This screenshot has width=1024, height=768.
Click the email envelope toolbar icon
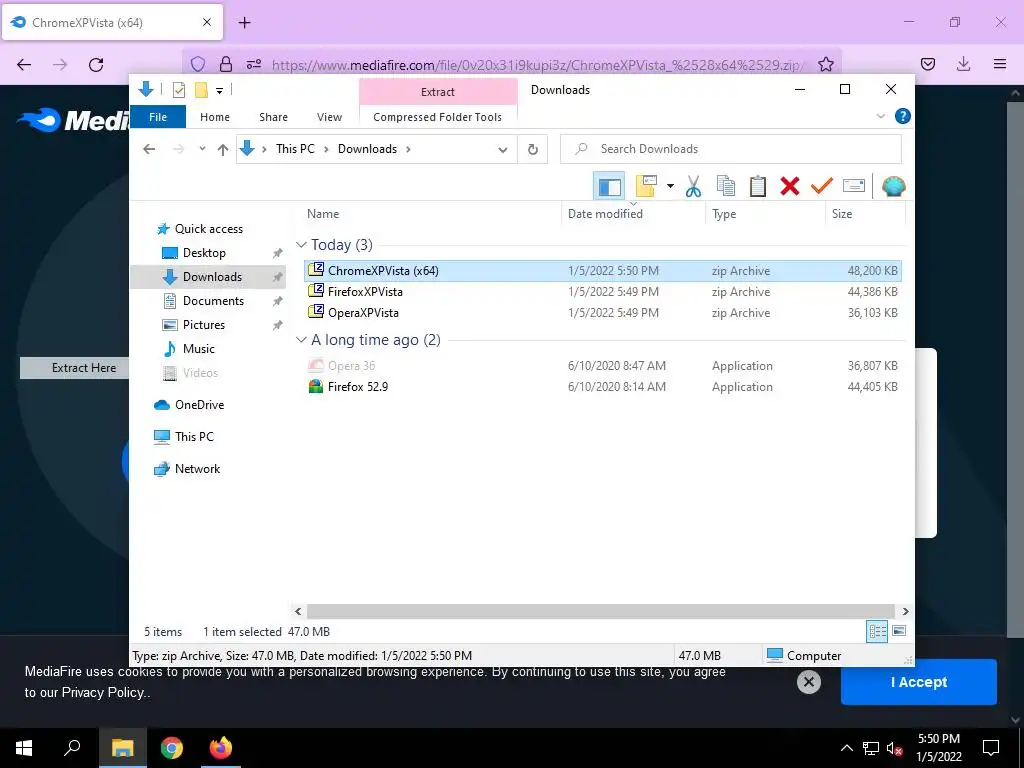click(x=854, y=187)
